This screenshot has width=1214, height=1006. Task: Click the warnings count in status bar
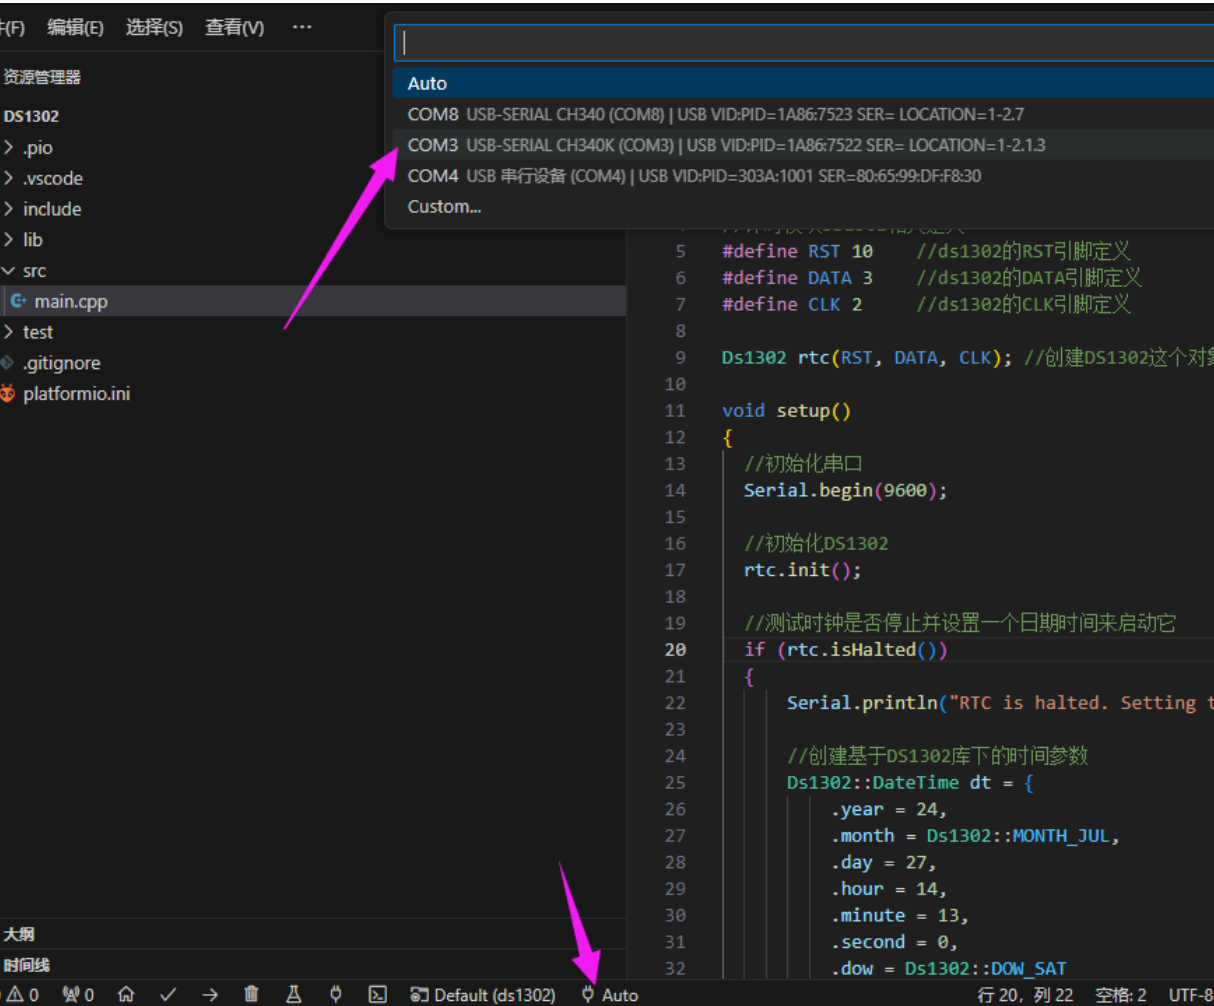[x=24, y=994]
